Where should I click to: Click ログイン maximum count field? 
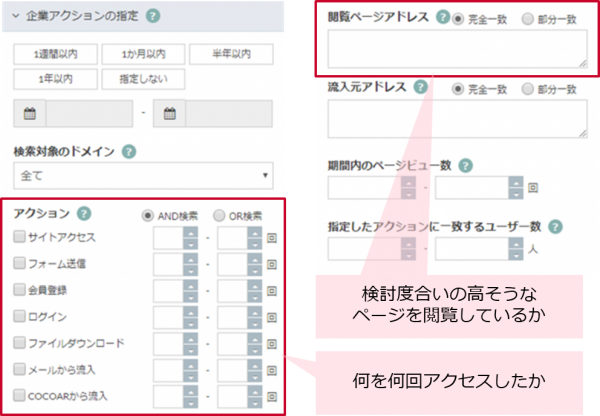[232, 317]
